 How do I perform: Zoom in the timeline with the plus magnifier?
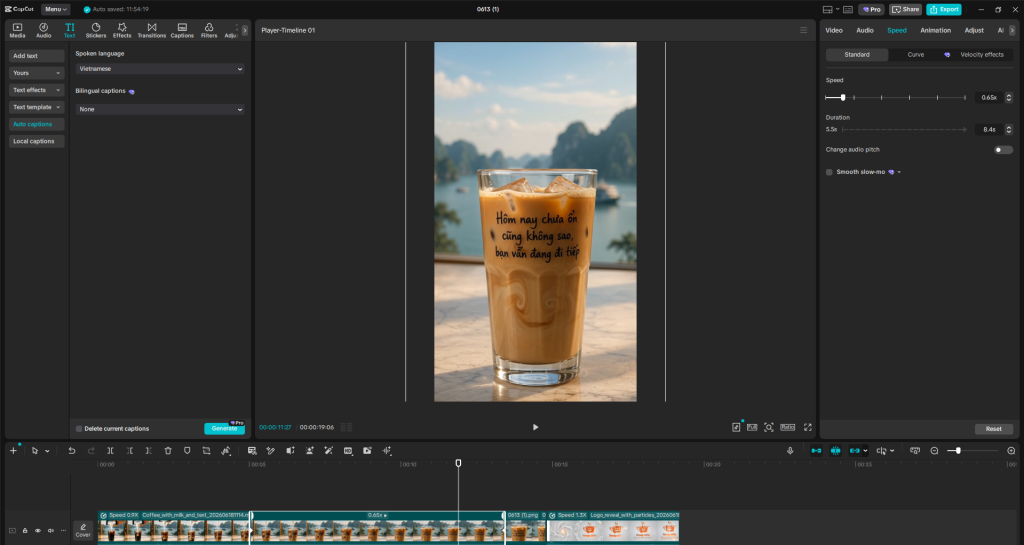point(1011,450)
